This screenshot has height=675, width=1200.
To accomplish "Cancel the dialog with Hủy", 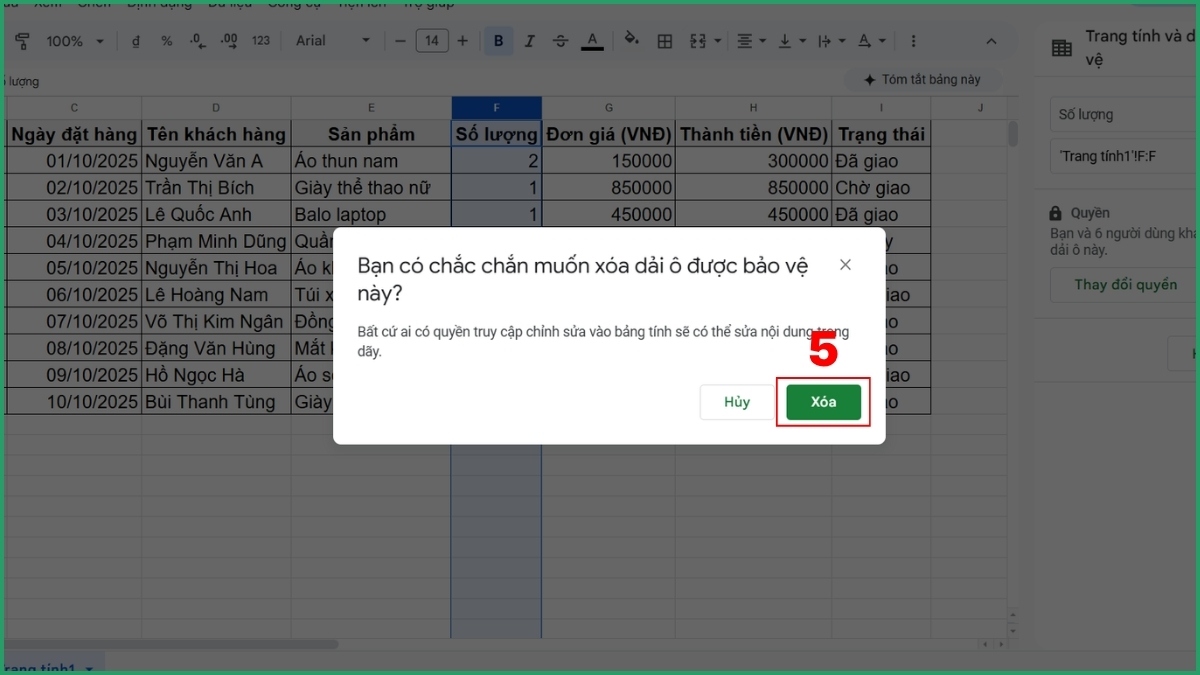I will click(x=735, y=401).
